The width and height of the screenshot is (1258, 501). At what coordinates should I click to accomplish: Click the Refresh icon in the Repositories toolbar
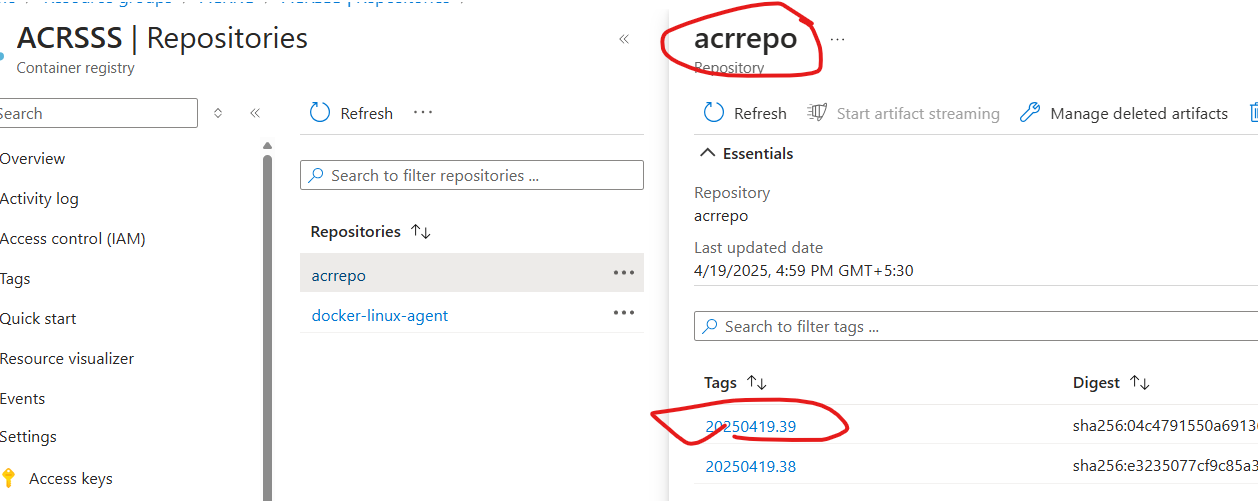tap(320, 113)
